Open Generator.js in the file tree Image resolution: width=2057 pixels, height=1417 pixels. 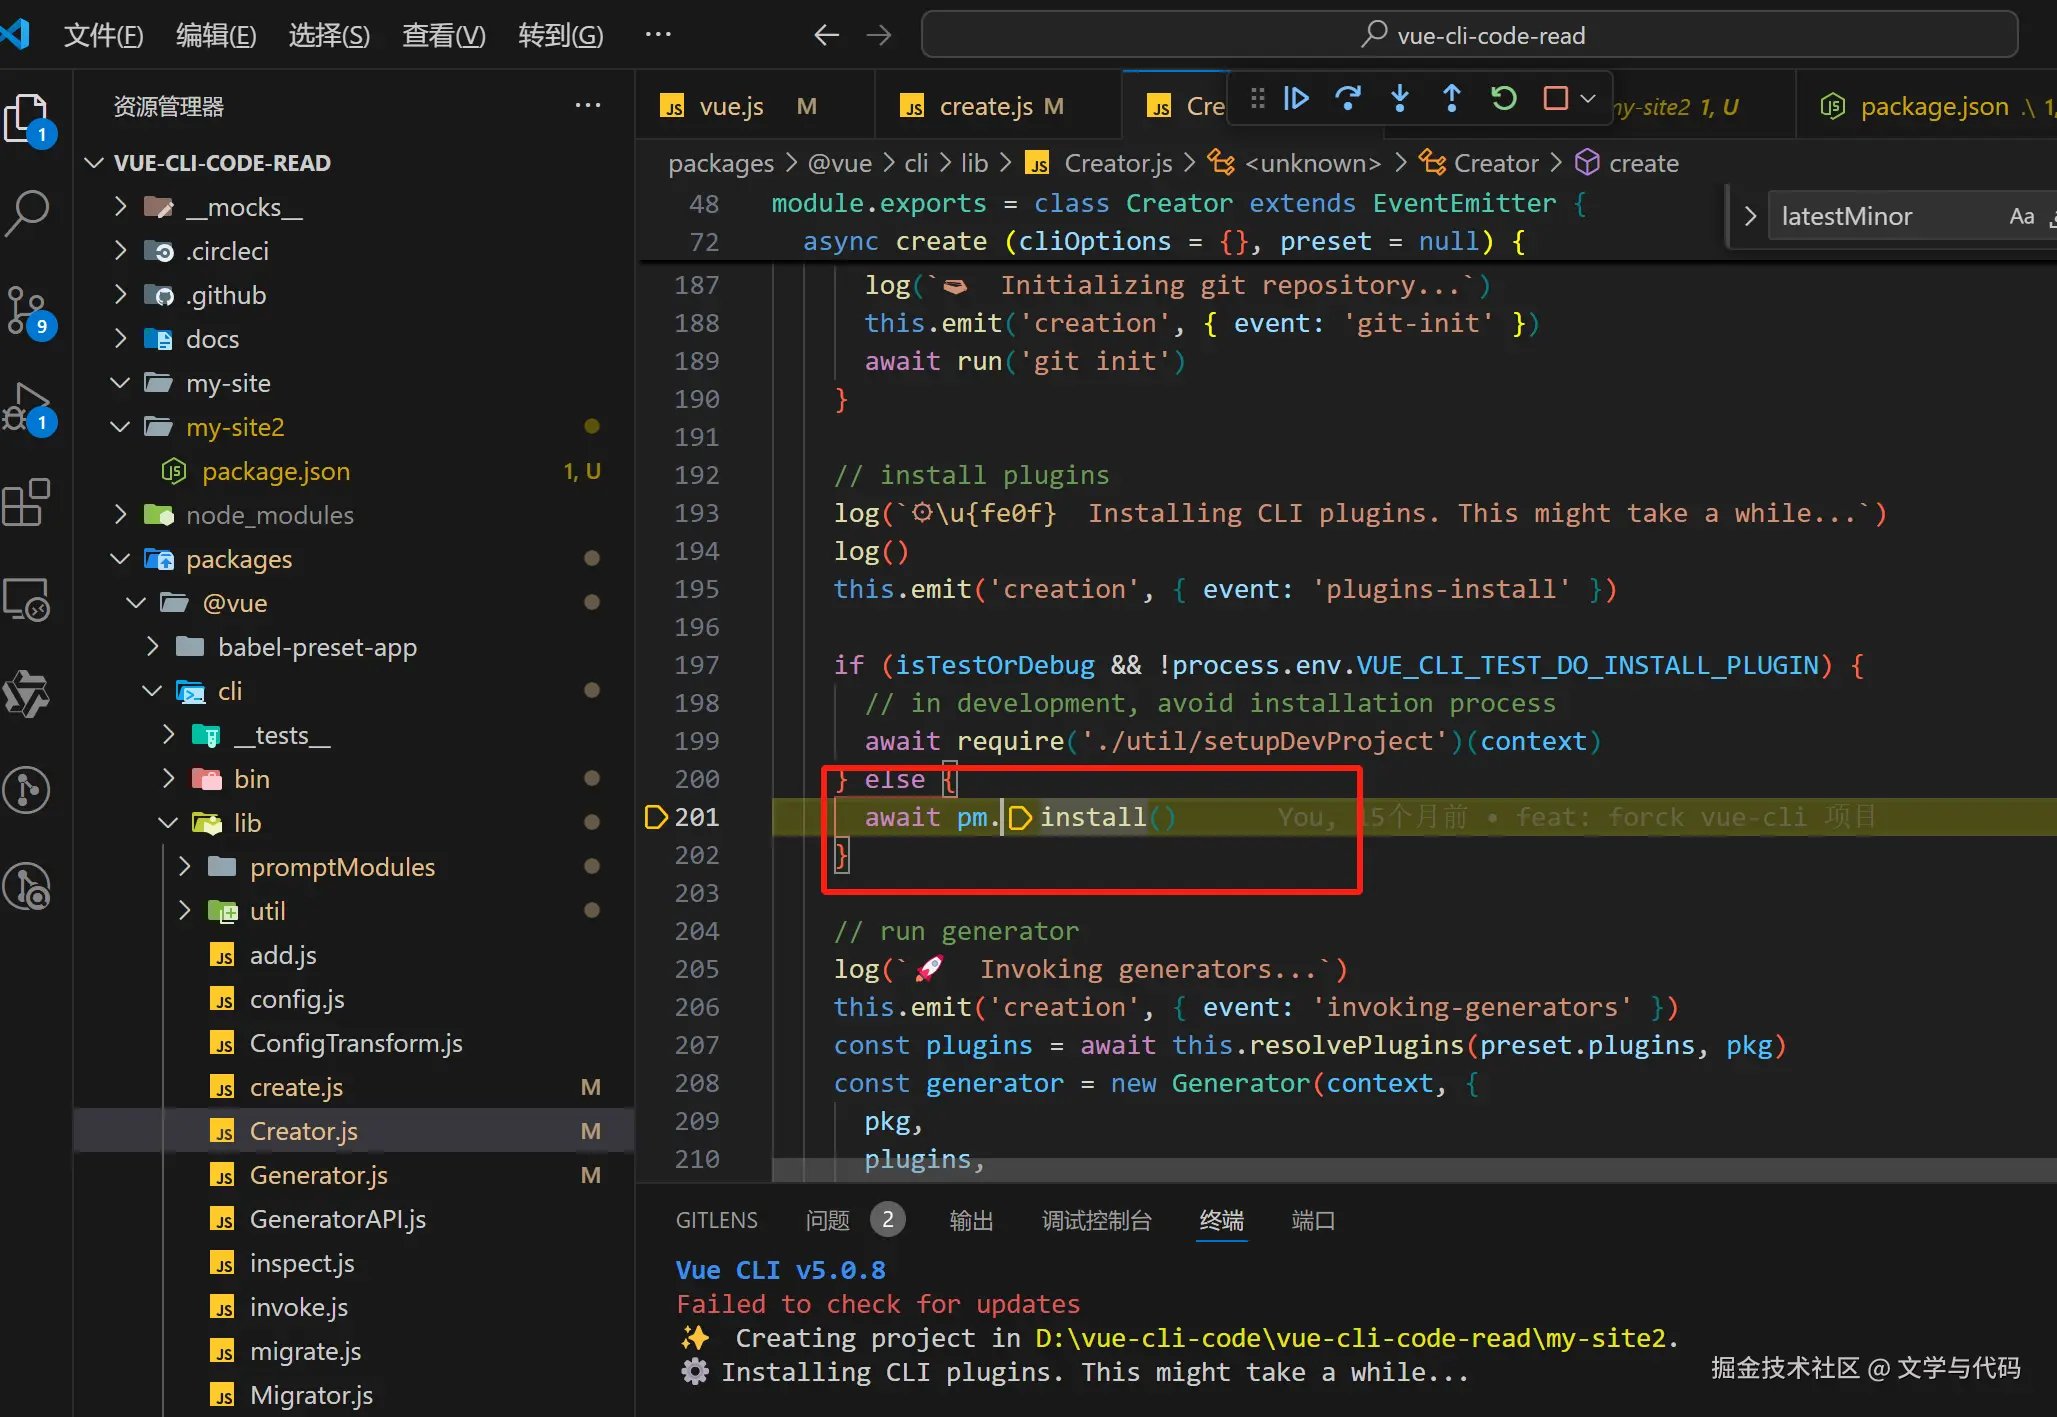[x=318, y=1175]
